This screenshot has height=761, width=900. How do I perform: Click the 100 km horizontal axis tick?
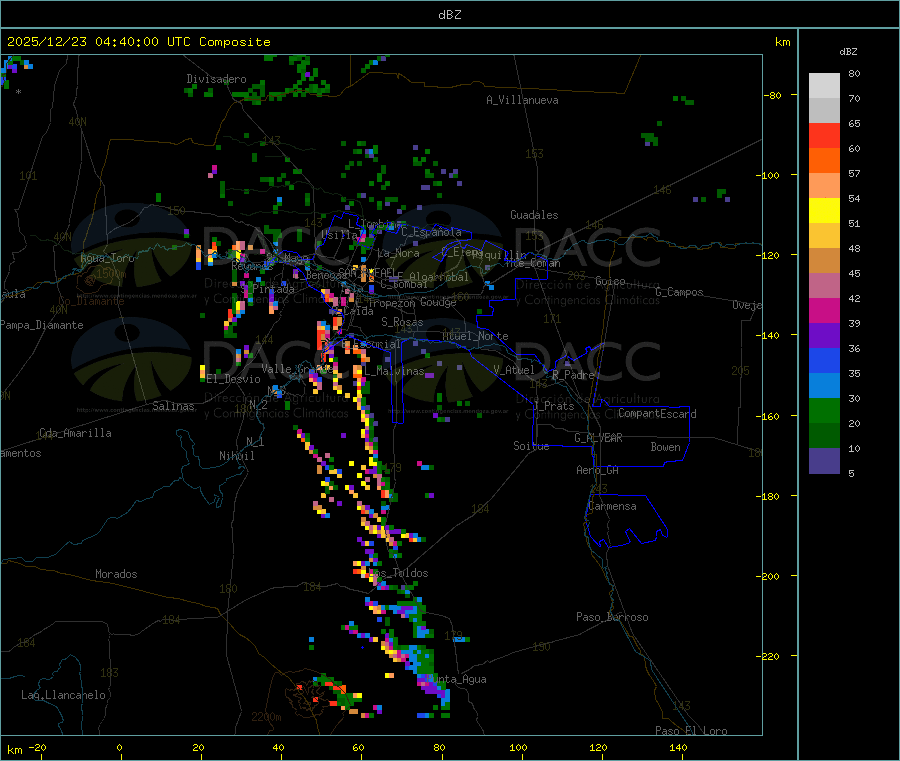click(518, 748)
